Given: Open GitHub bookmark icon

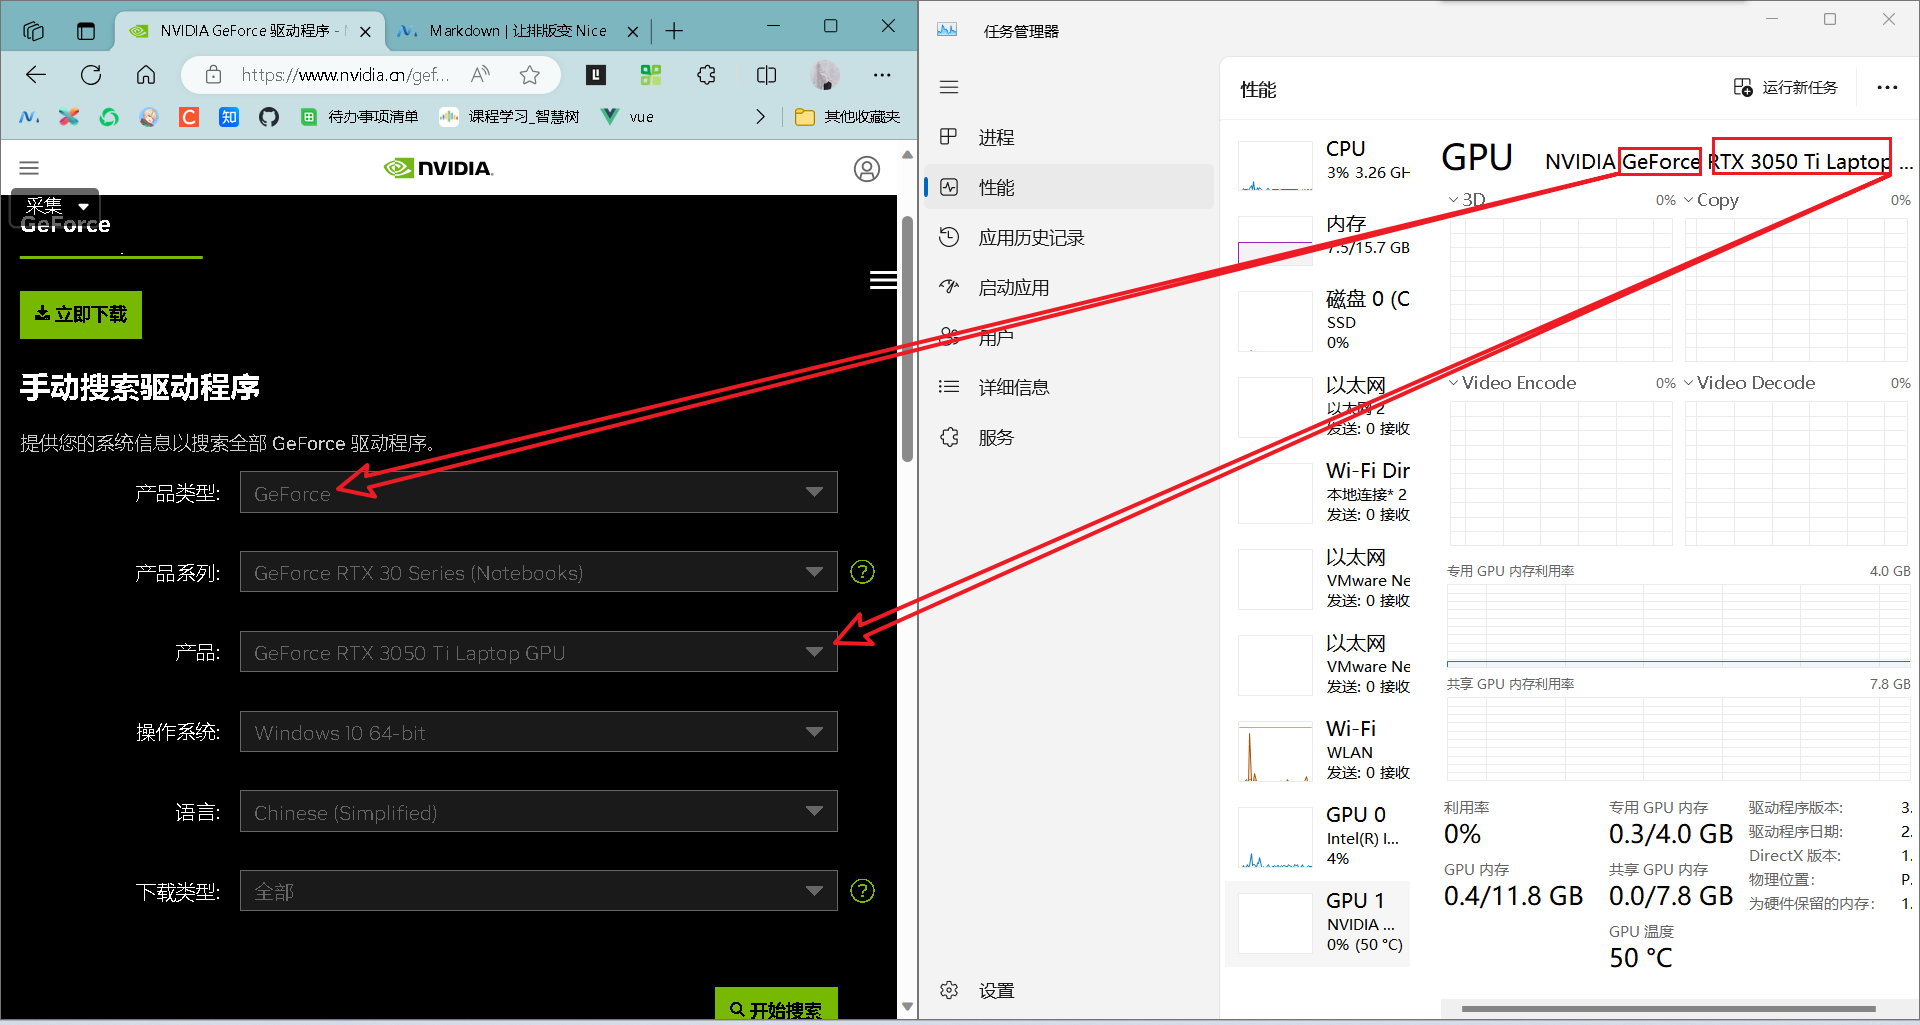Looking at the screenshot, I should tap(269, 117).
